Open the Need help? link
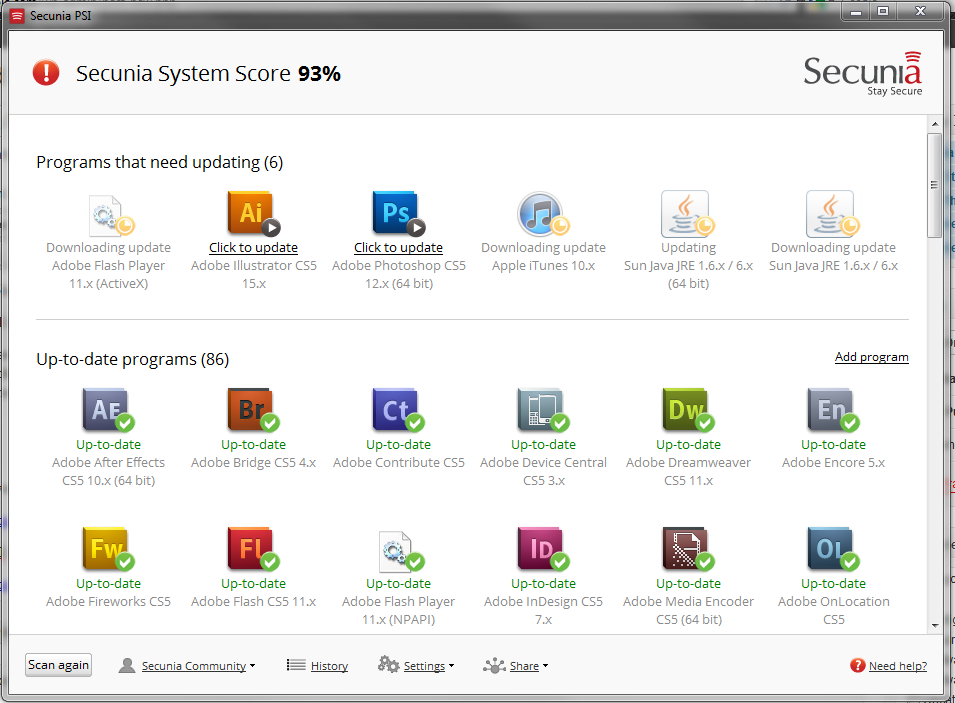The height and width of the screenshot is (703, 955). point(898,666)
